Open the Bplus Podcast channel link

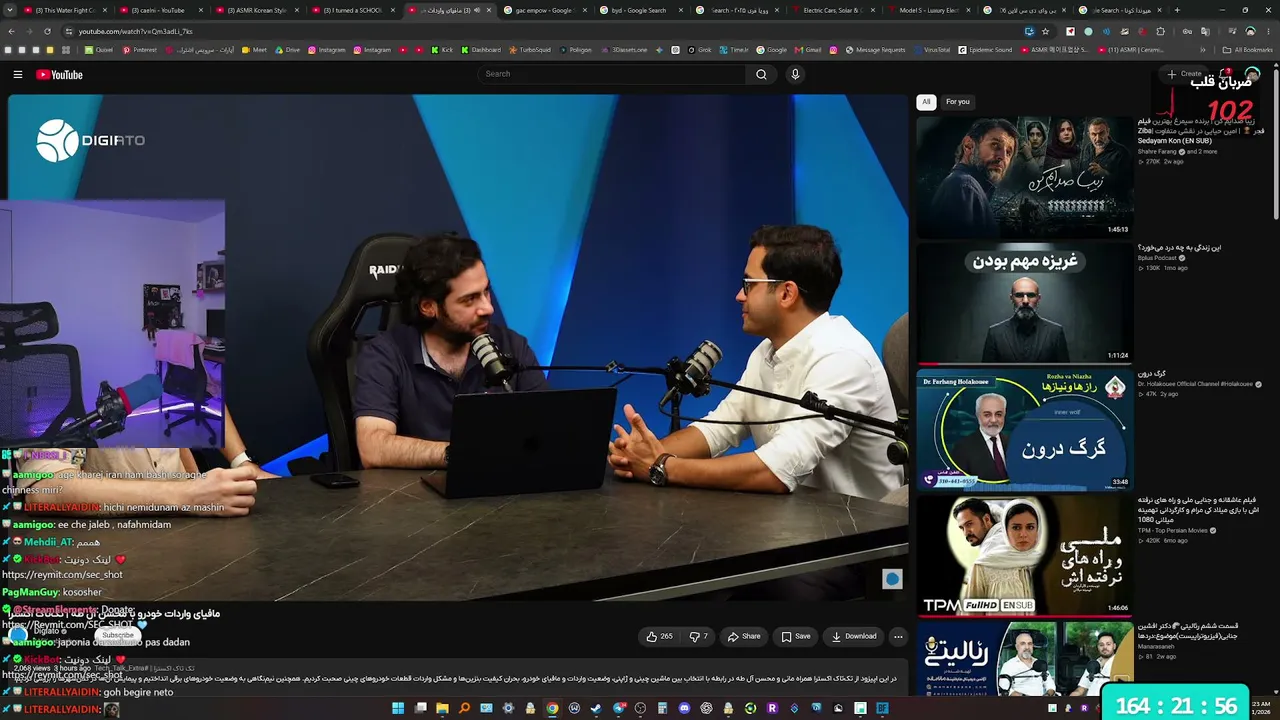(1159, 258)
